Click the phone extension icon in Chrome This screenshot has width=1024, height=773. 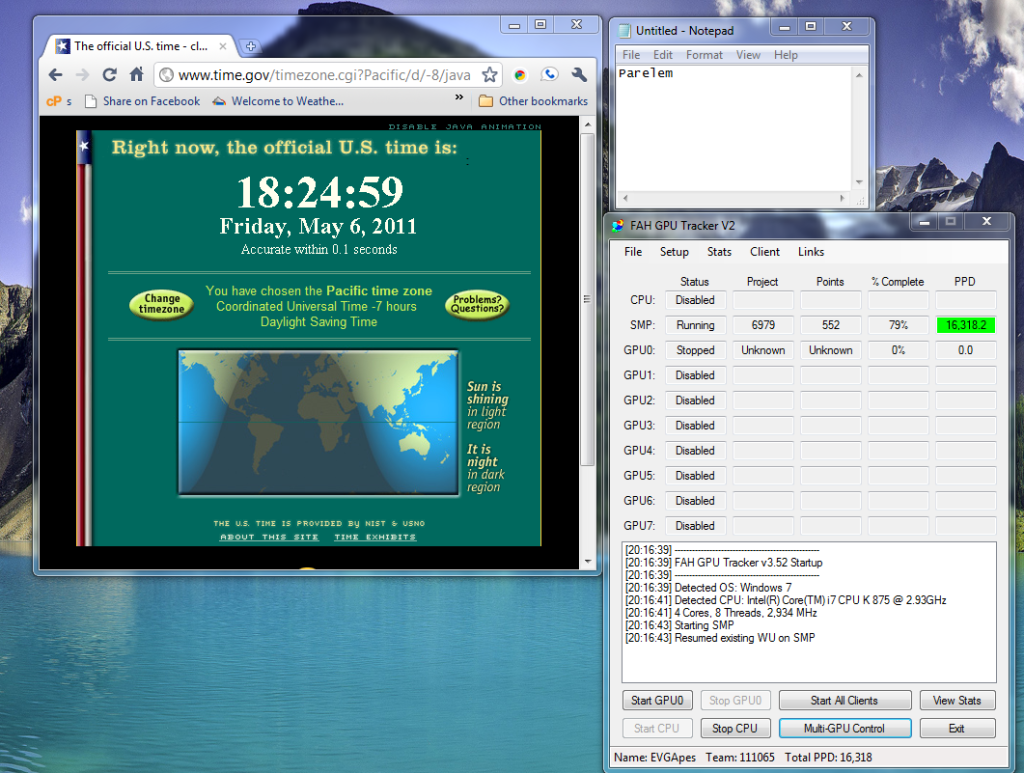click(549, 75)
